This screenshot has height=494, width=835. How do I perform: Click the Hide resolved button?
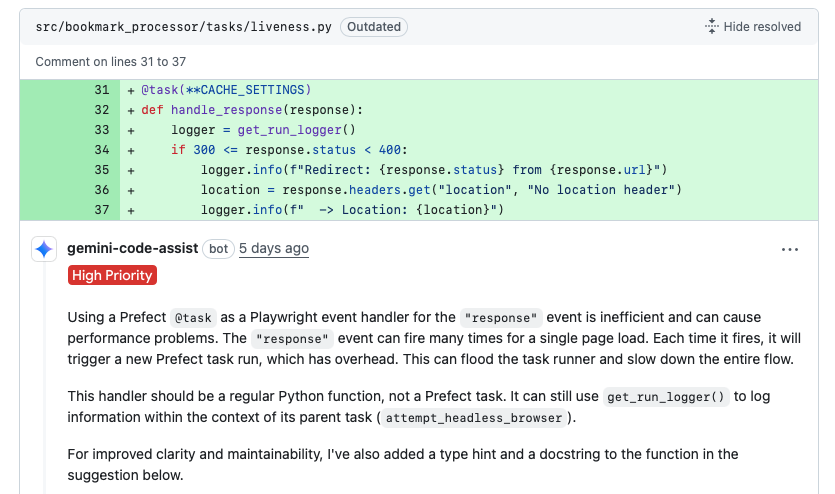(x=752, y=27)
